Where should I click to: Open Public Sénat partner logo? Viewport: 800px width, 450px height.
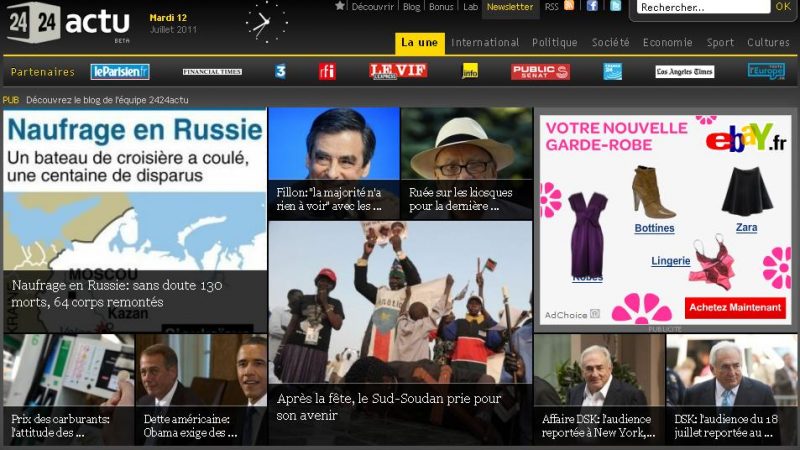click(x=540, y=71)
